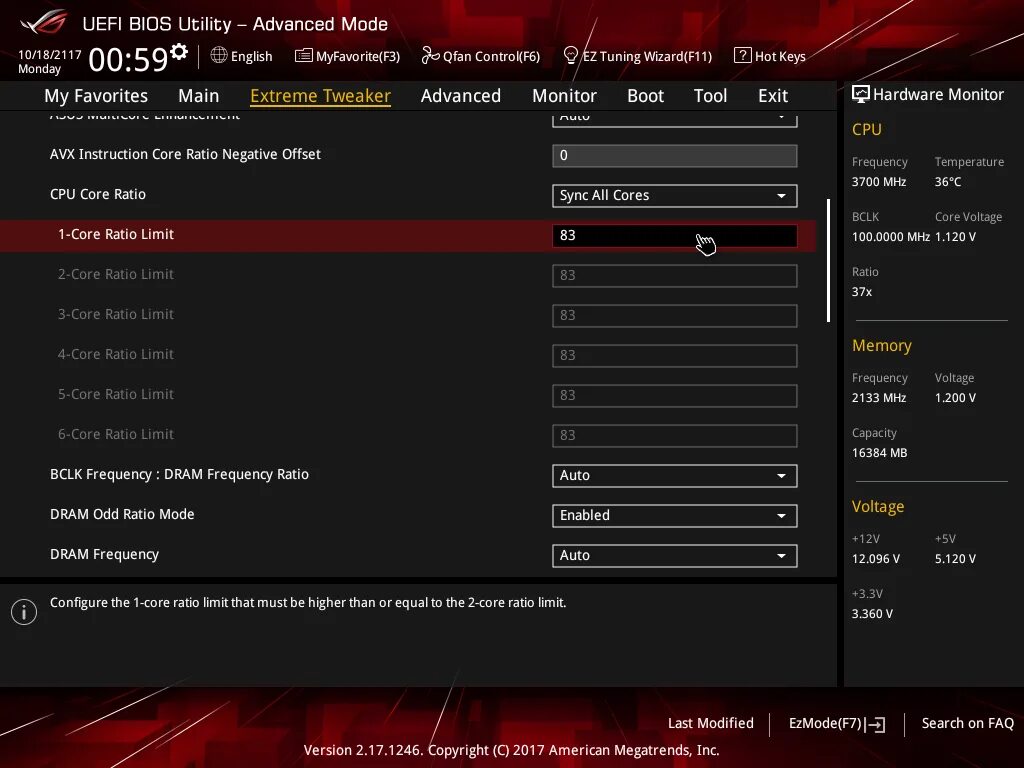Open the Exit tab

tap(773, 96)
